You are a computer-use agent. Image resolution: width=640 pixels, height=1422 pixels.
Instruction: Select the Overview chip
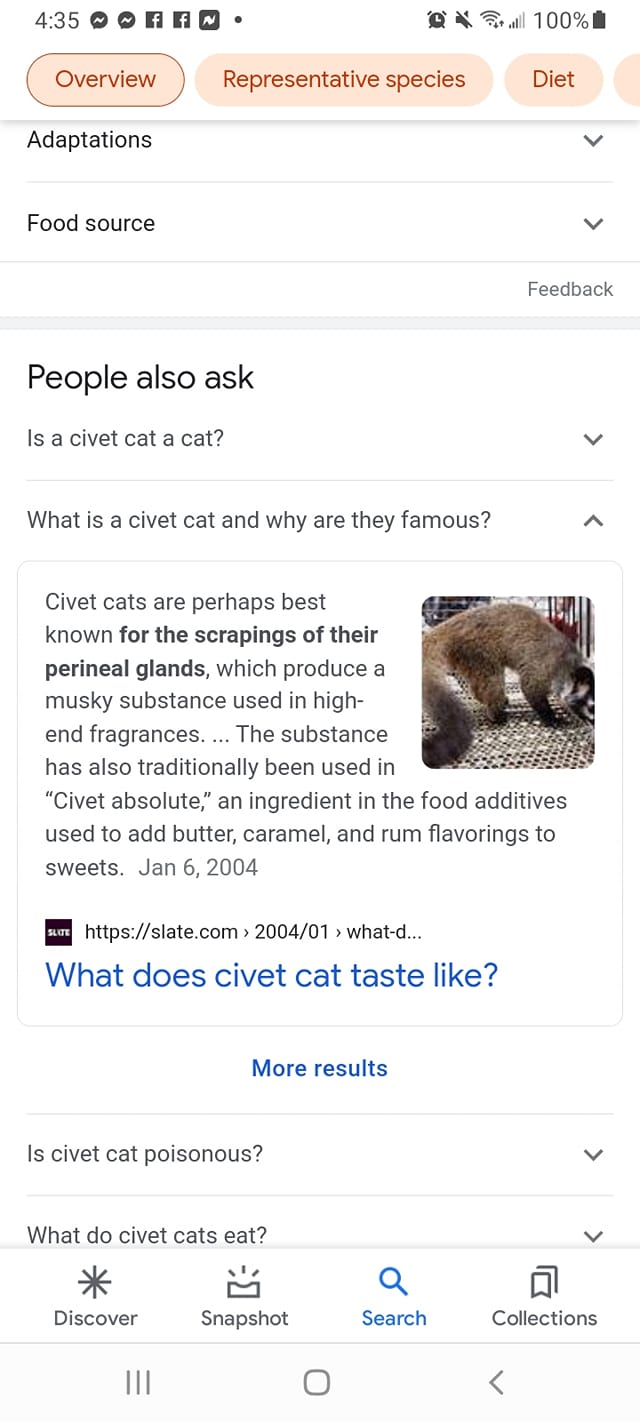[x=106, y=79]
